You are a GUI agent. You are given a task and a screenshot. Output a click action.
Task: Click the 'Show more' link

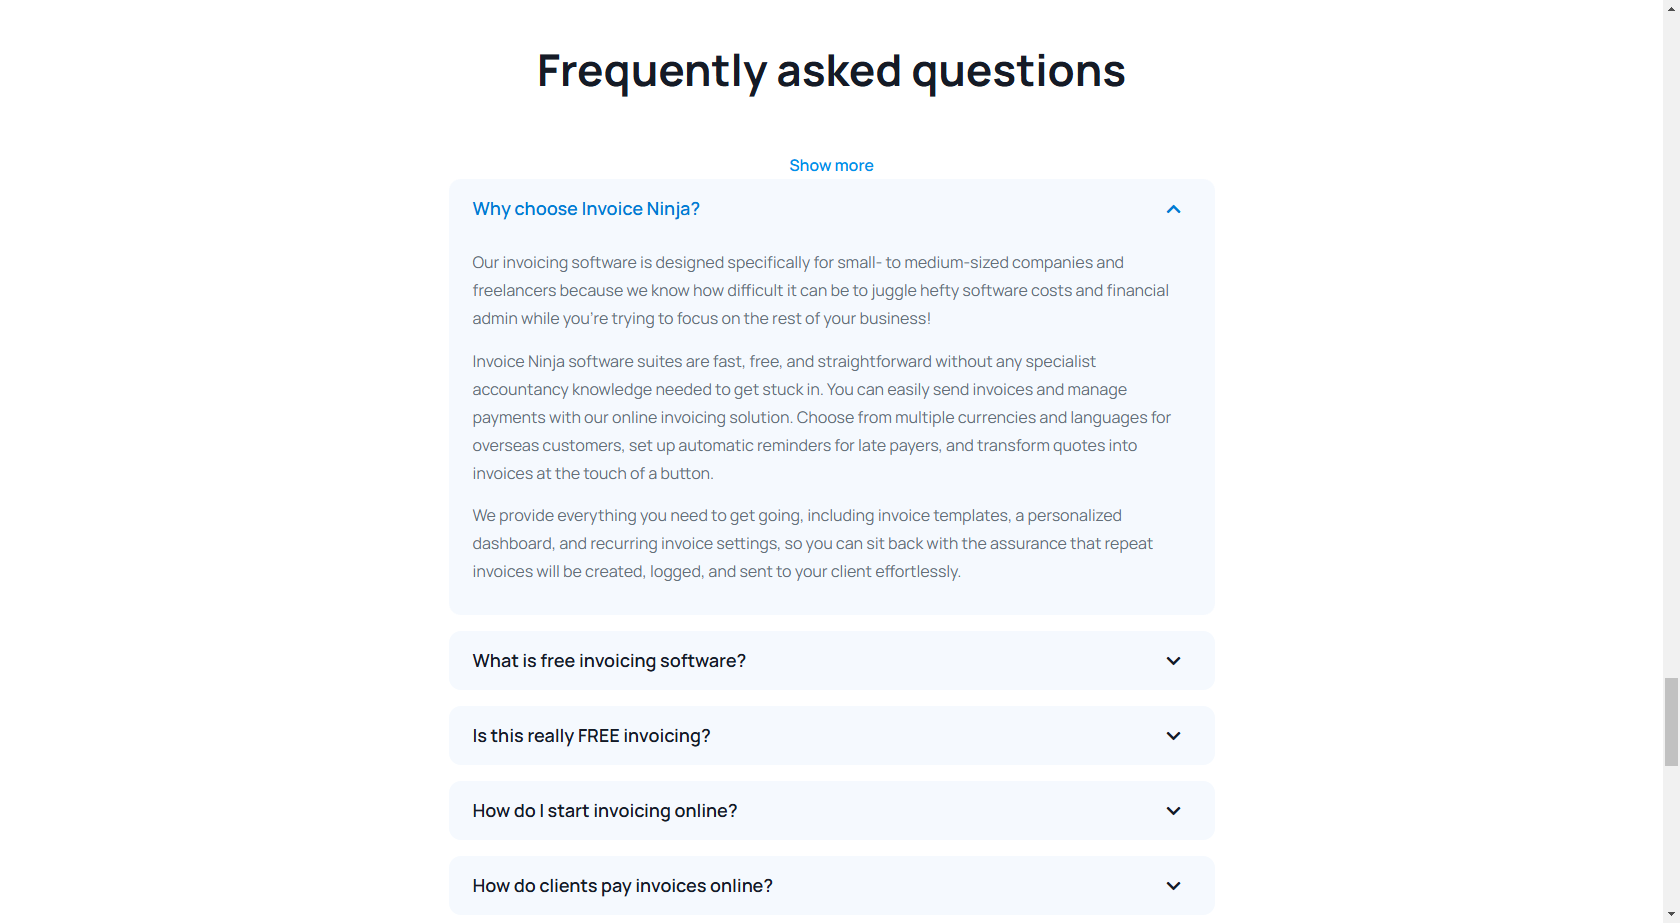pyautogui.click(x=831, y=166)
